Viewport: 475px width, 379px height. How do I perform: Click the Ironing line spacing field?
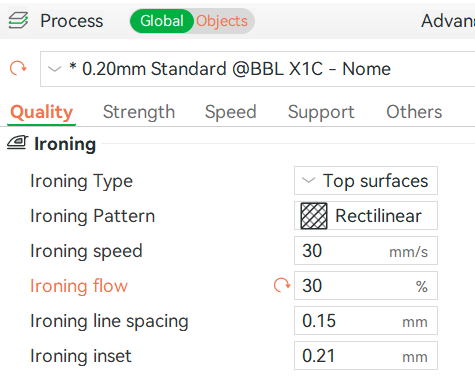click(x=366, y=321)
